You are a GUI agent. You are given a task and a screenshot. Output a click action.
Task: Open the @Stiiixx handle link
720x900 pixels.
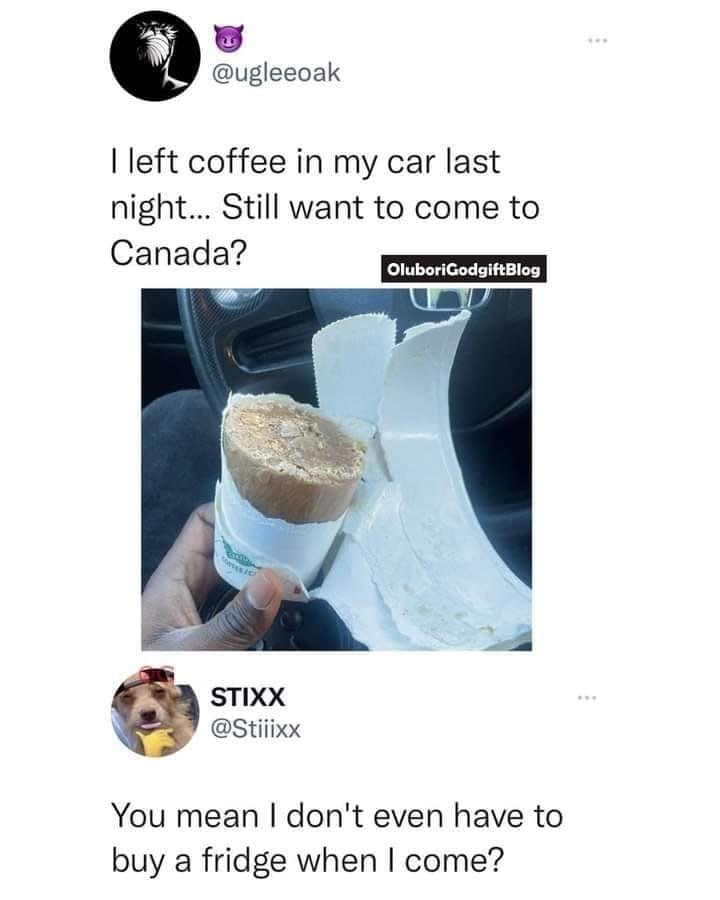(256, 729)
